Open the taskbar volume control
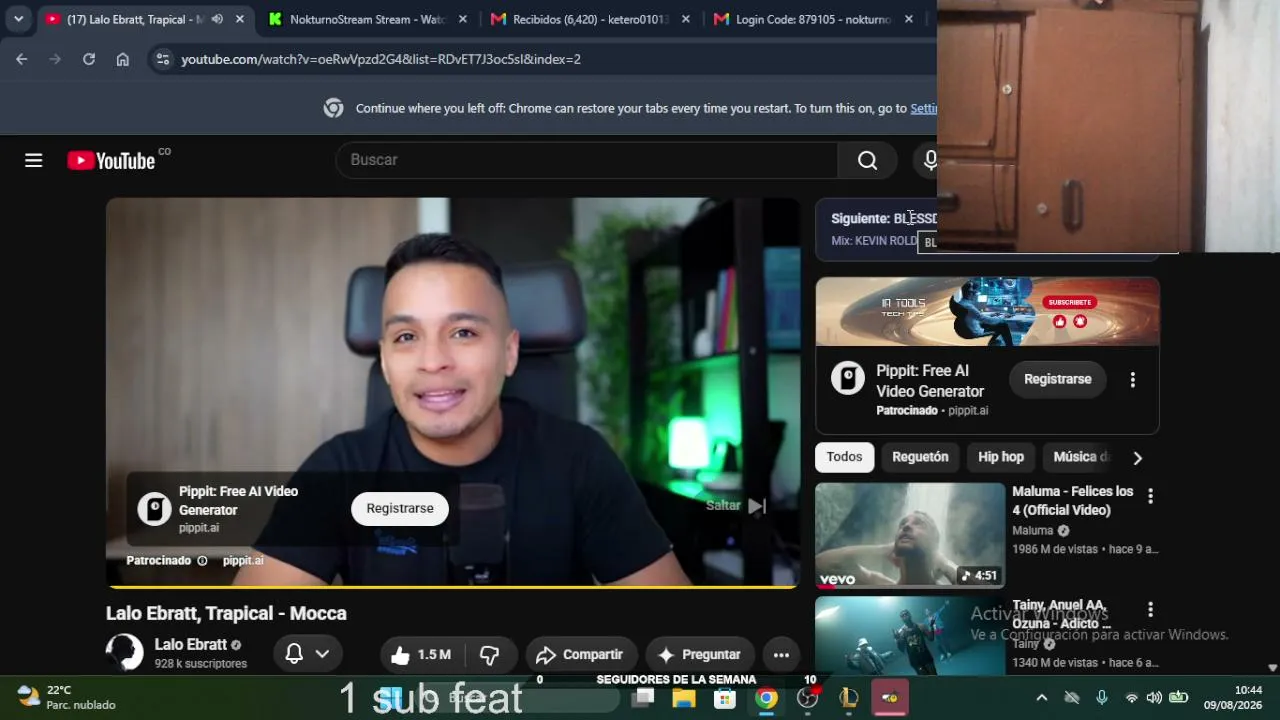The width and height of the screenshot is (1280, 720). pyautogui.click(x=1154, y=698)
